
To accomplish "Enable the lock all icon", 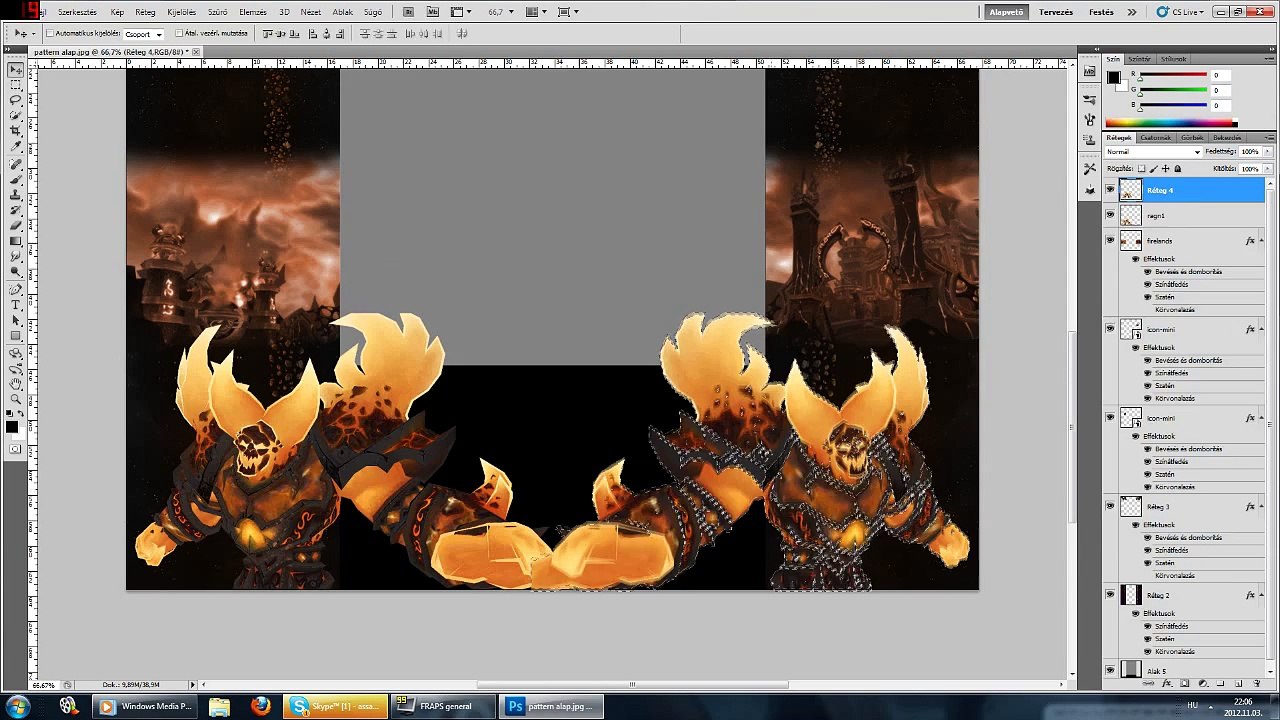I will coord(1177,169).
